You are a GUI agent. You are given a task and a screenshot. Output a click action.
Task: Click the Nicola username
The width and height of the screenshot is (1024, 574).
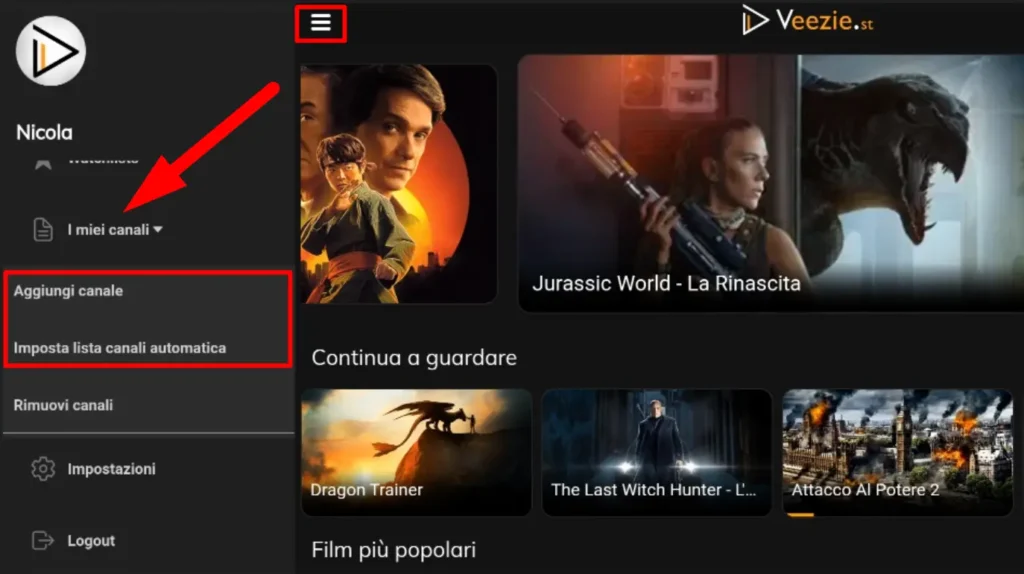click(x=44, y=133)
